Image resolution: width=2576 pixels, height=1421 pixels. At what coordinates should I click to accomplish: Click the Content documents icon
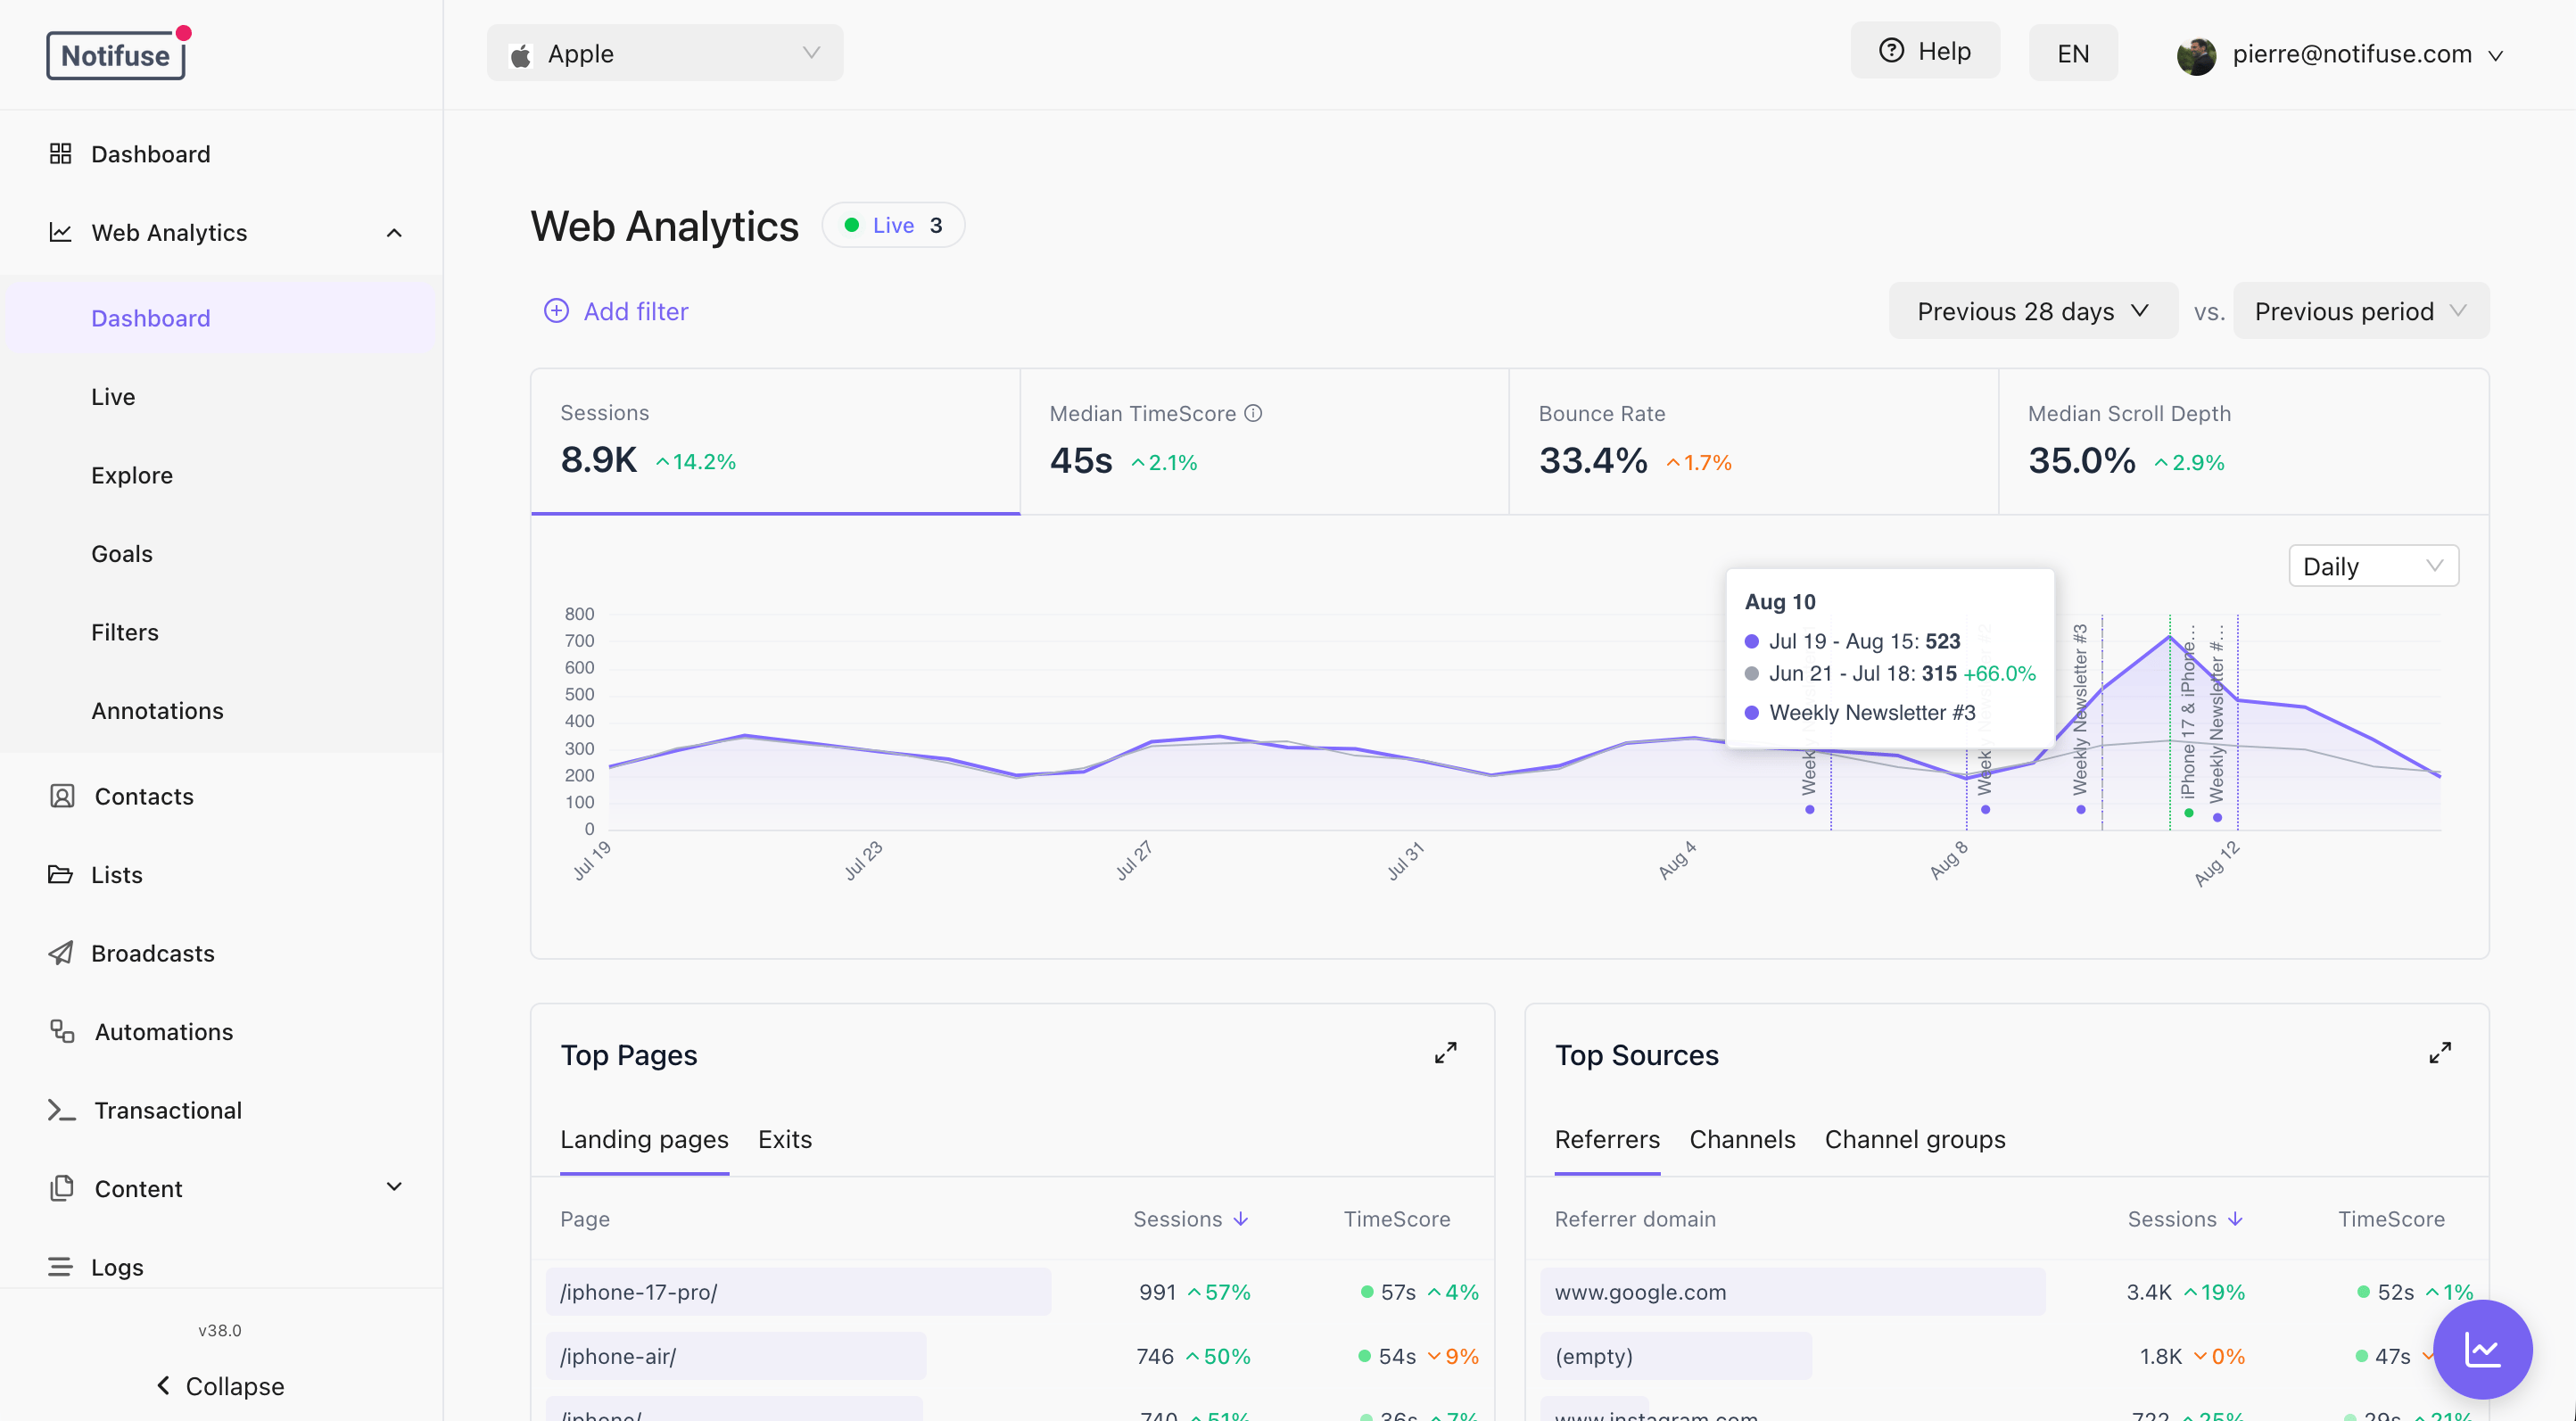click(x=62, y=1188)
